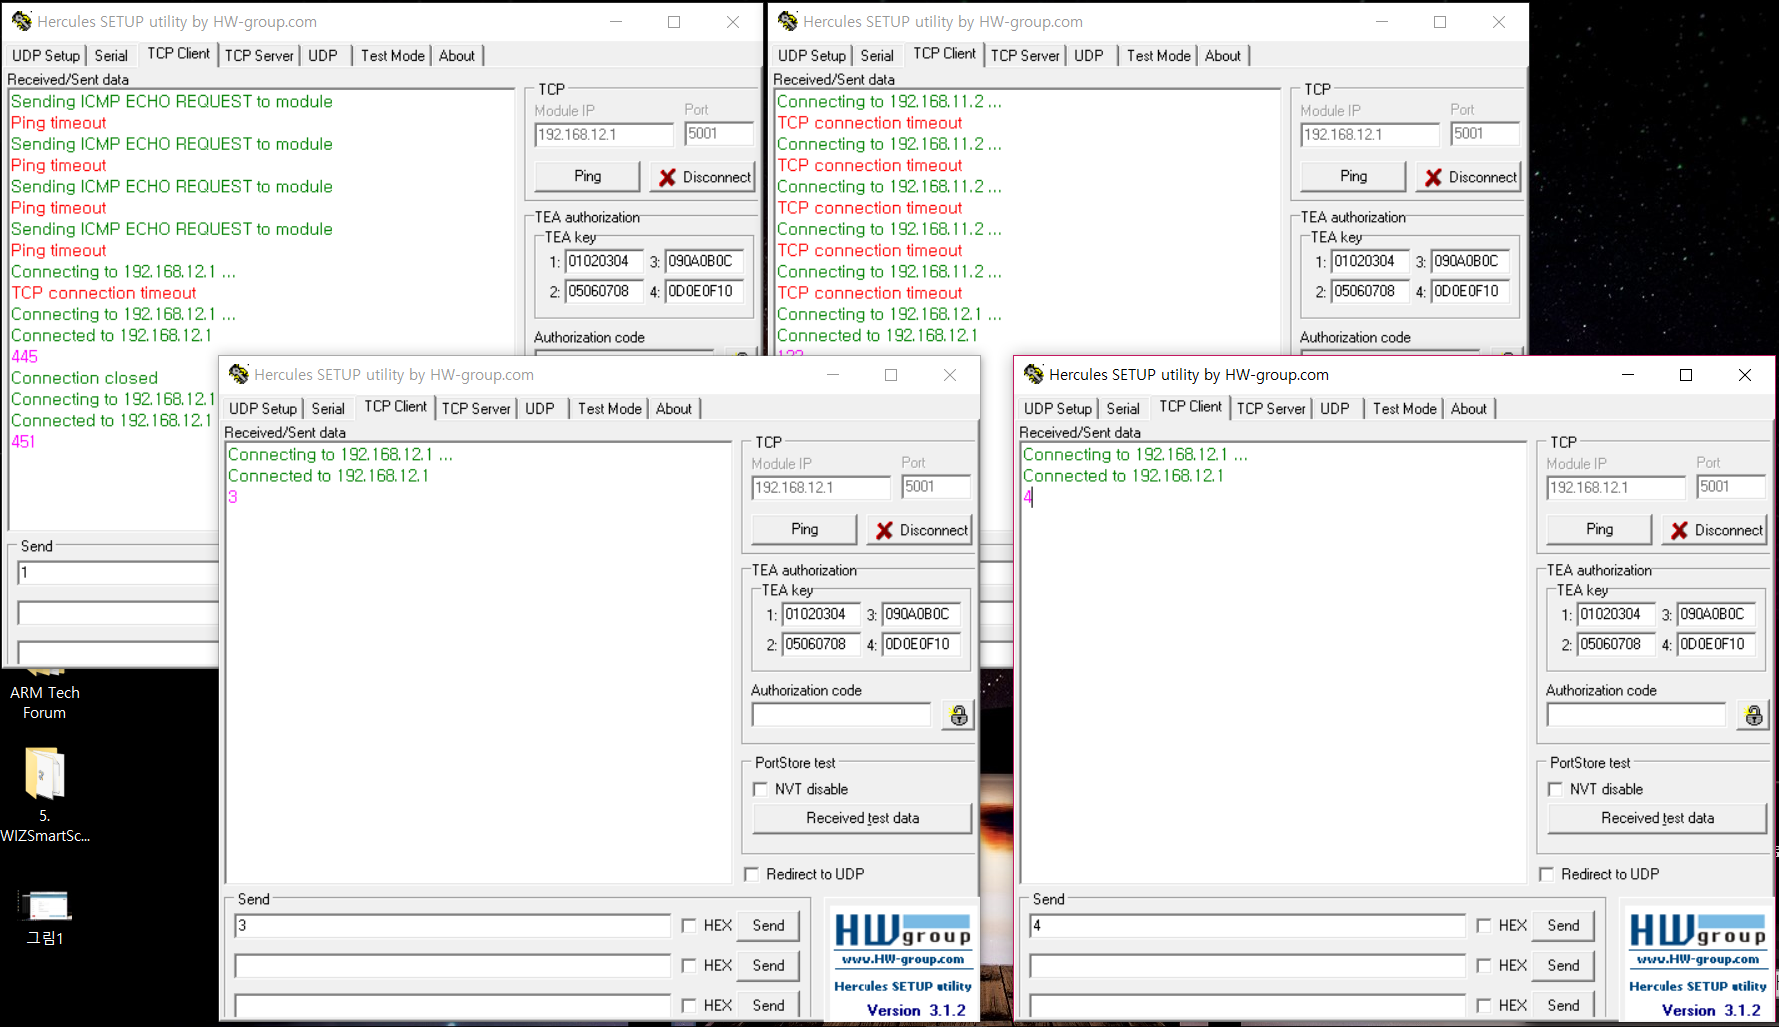Viewport: 1779px width, 1027px height.
Task: Check Redirect to UDP in bottom-right window
Action: [x=1547, y=874]
